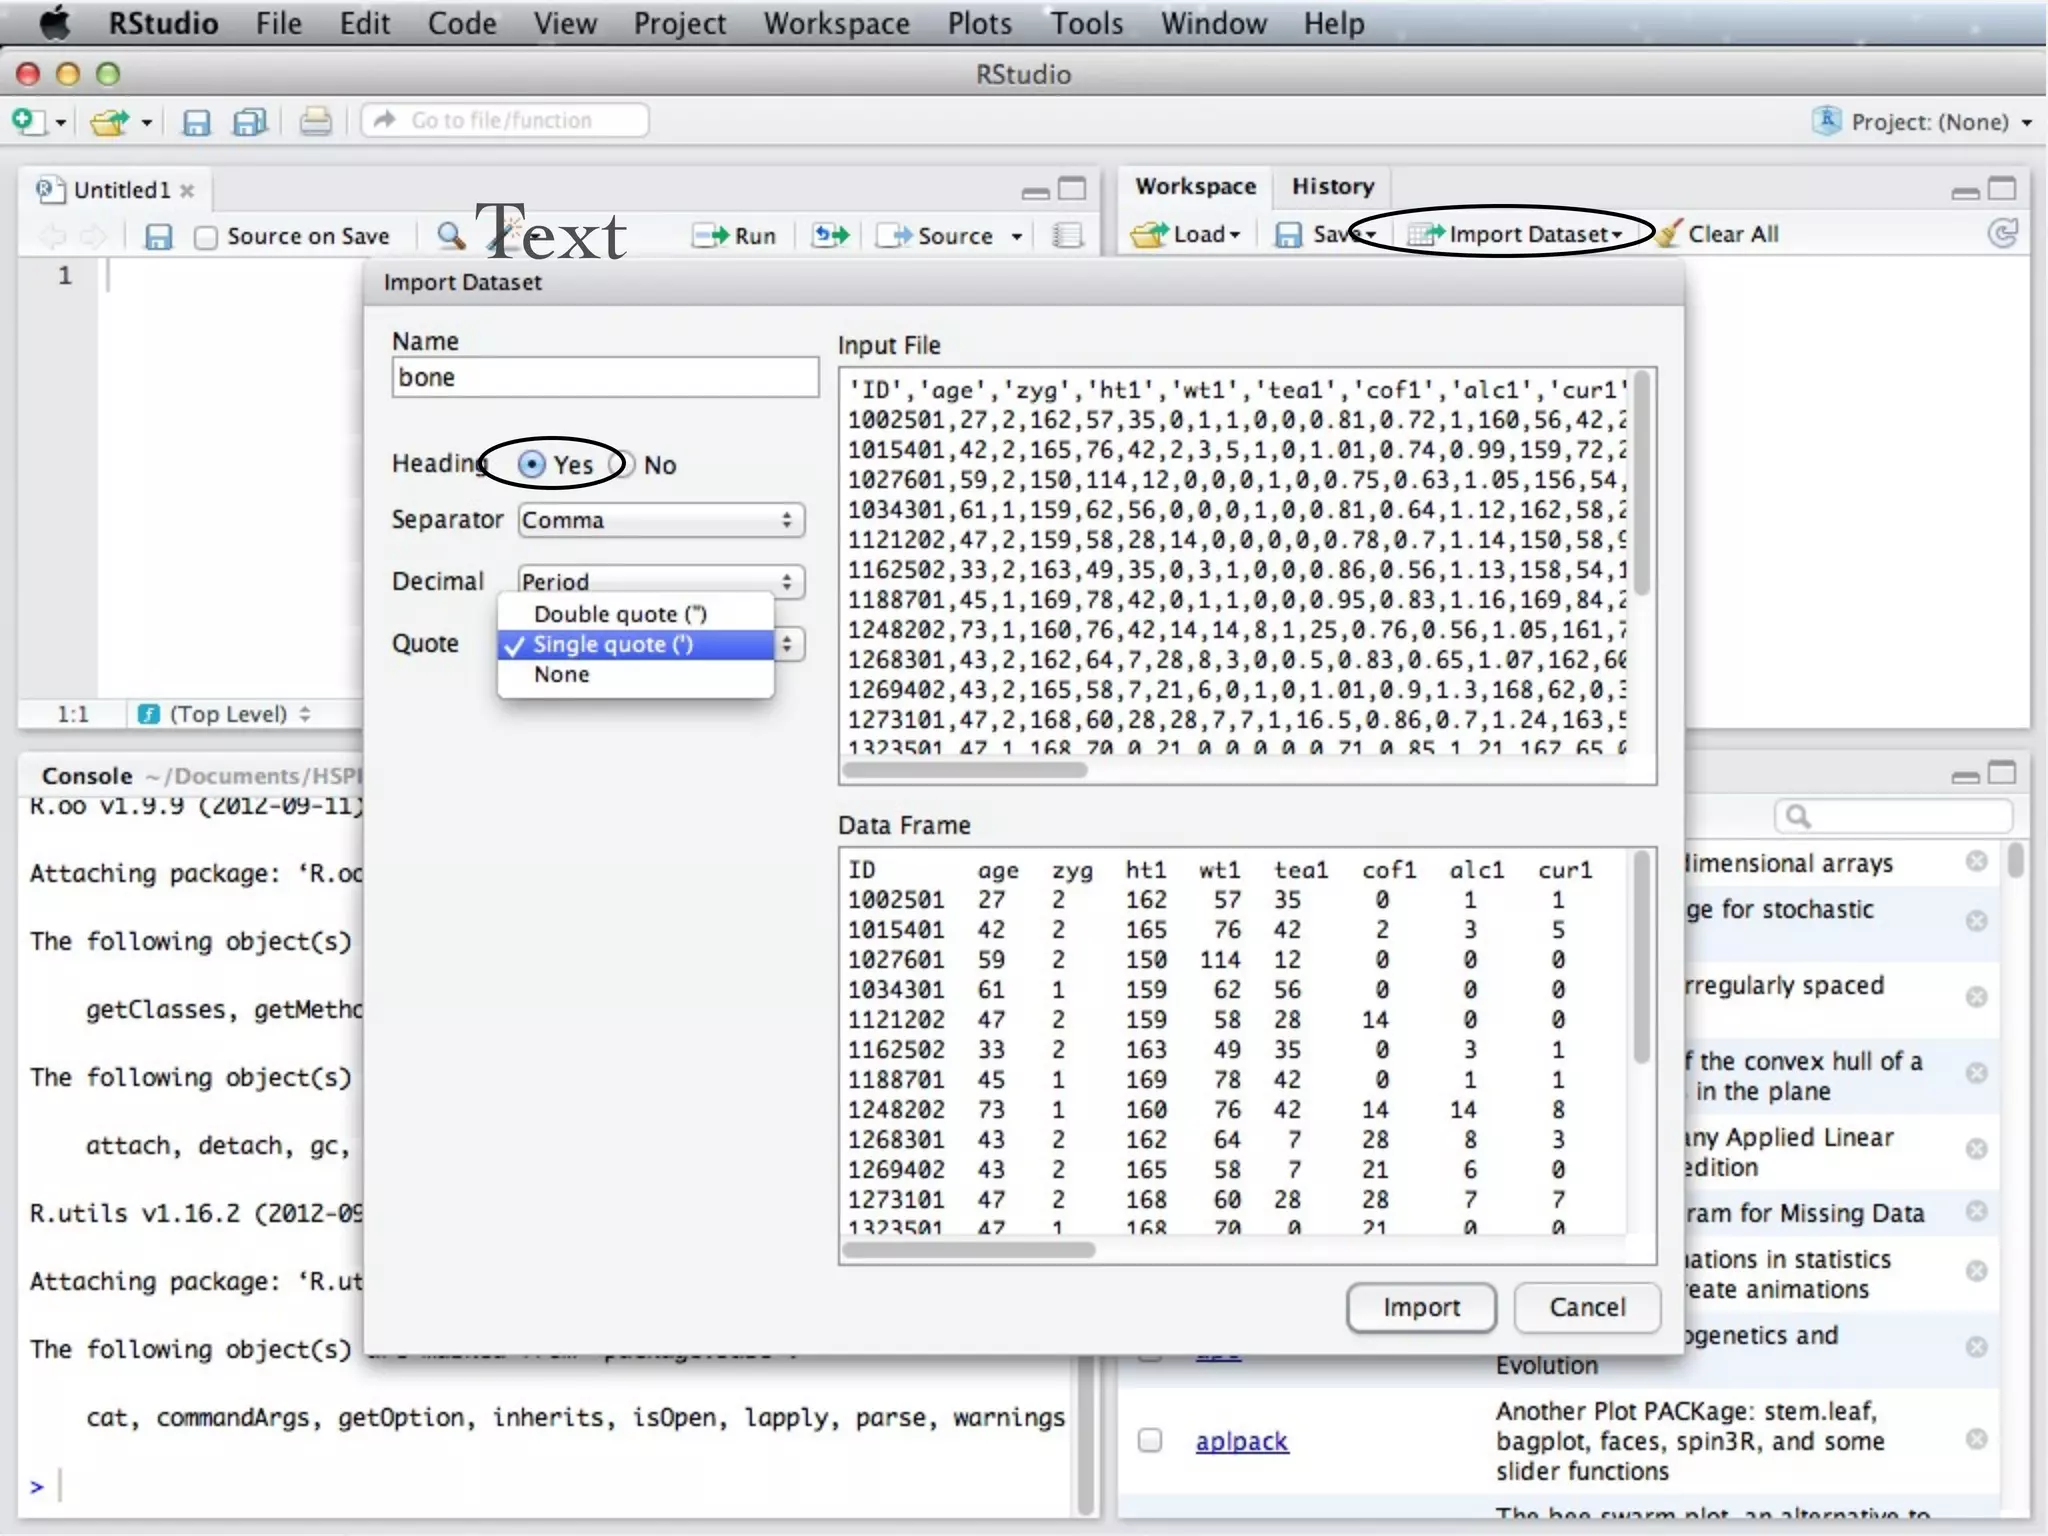
Task: Click the Name field containing bone
Action: click(605, 377)
